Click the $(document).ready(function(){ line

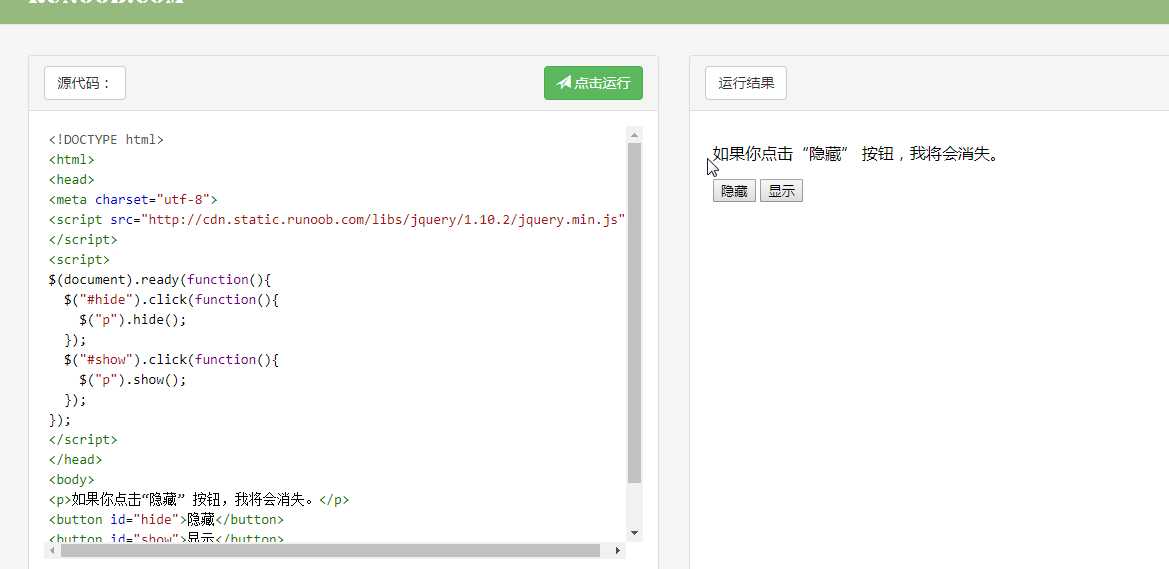160,280
